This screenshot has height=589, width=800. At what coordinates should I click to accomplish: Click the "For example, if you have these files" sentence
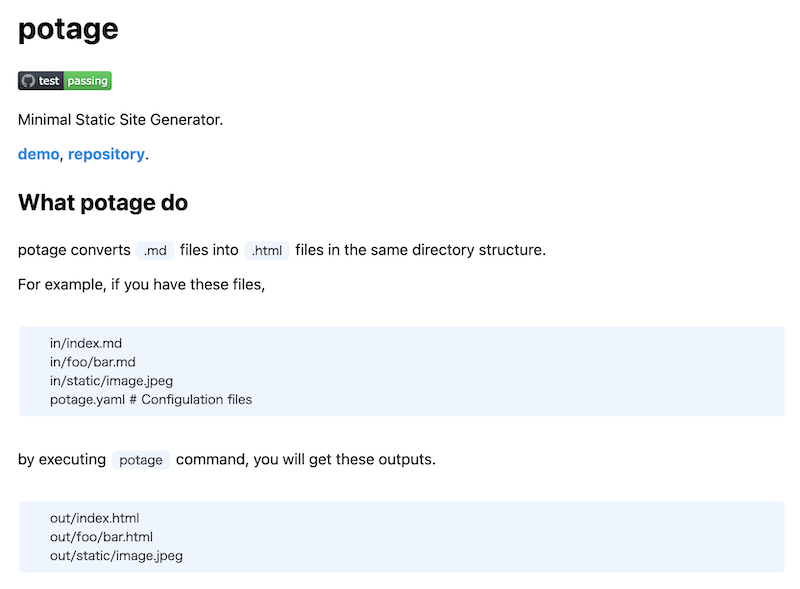tap(141, 285)
